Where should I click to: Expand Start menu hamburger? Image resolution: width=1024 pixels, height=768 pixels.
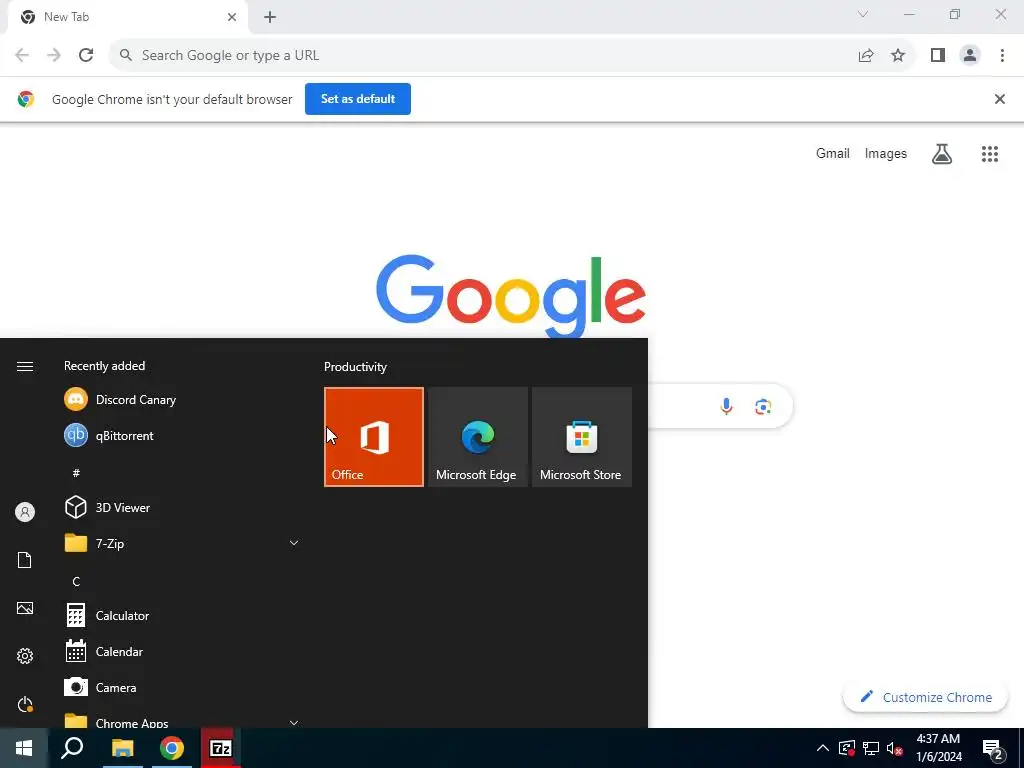[x=25, y=366]
